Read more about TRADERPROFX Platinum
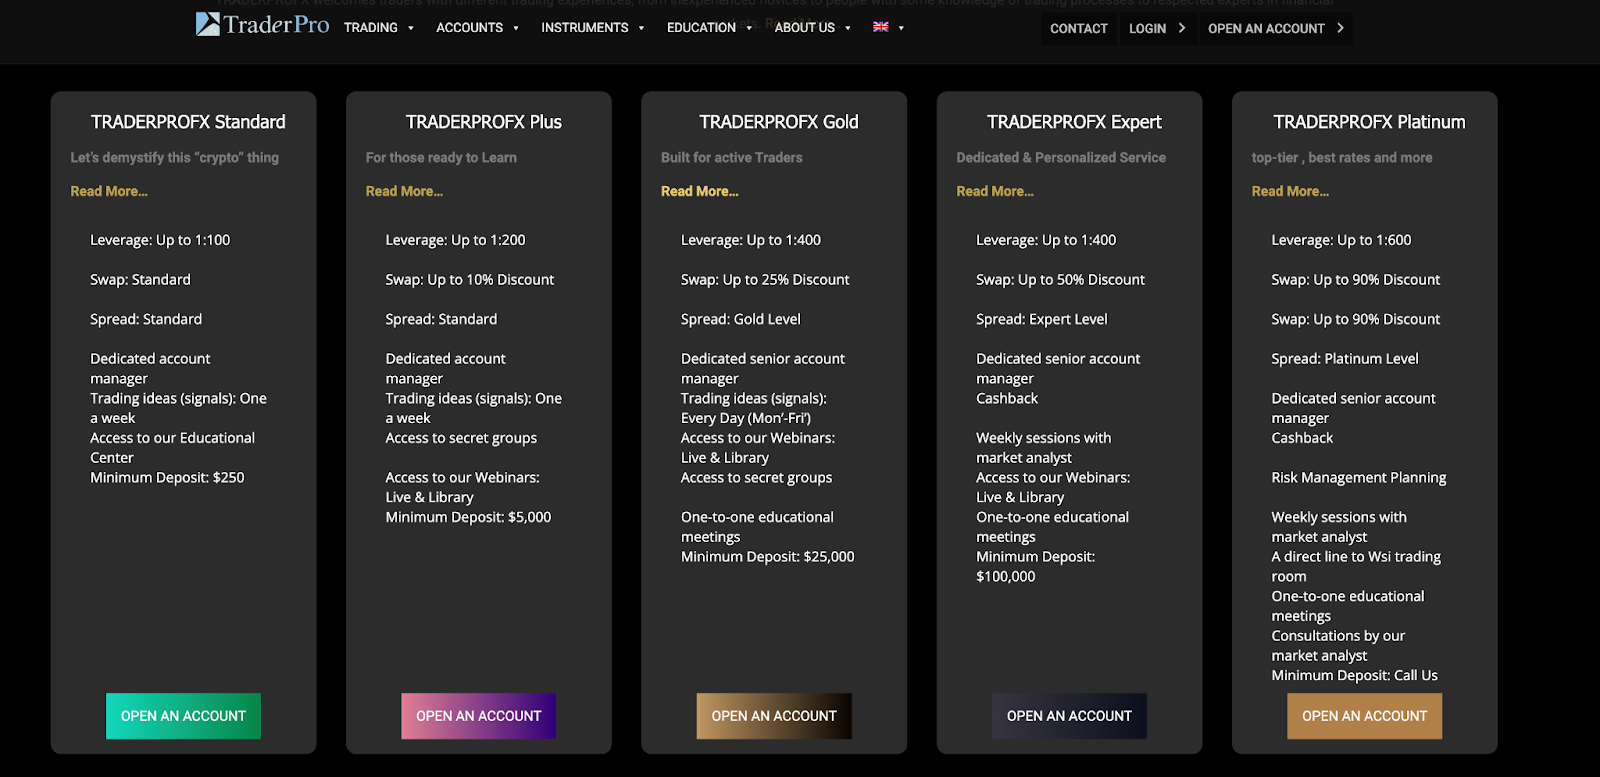 1290,191
